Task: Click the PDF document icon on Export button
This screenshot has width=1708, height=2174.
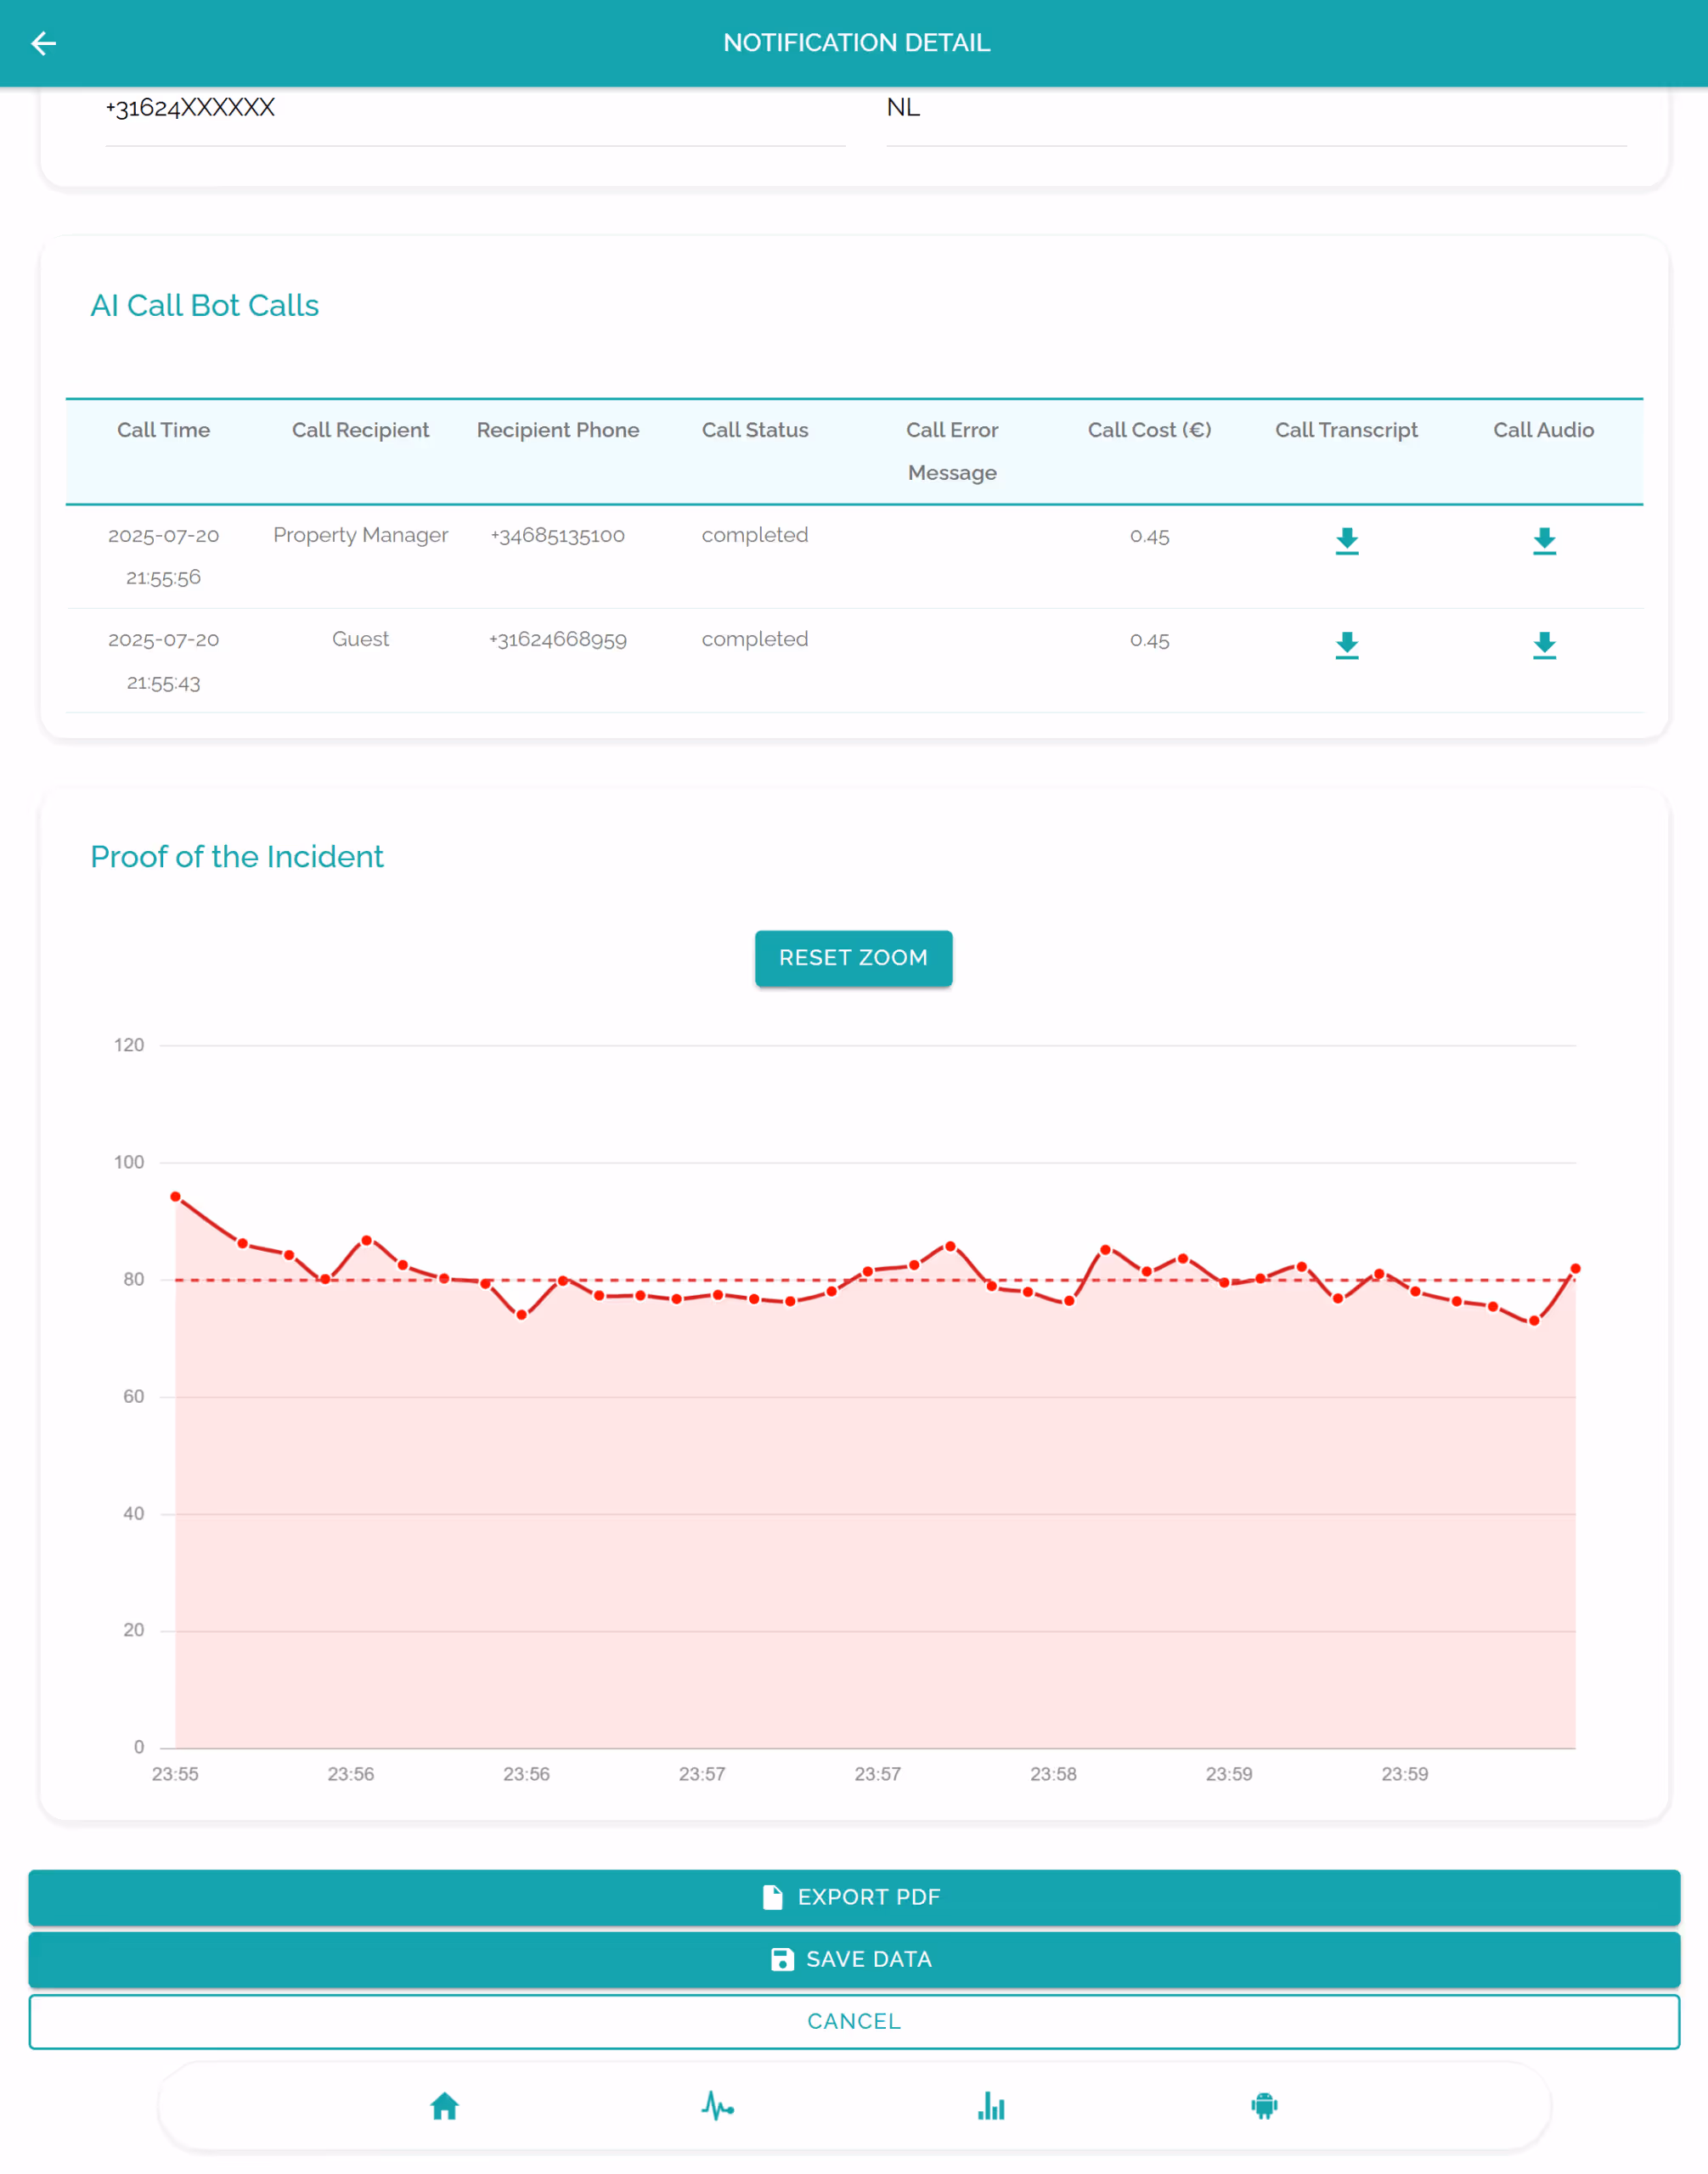Action: click(x=773, y=1896)
